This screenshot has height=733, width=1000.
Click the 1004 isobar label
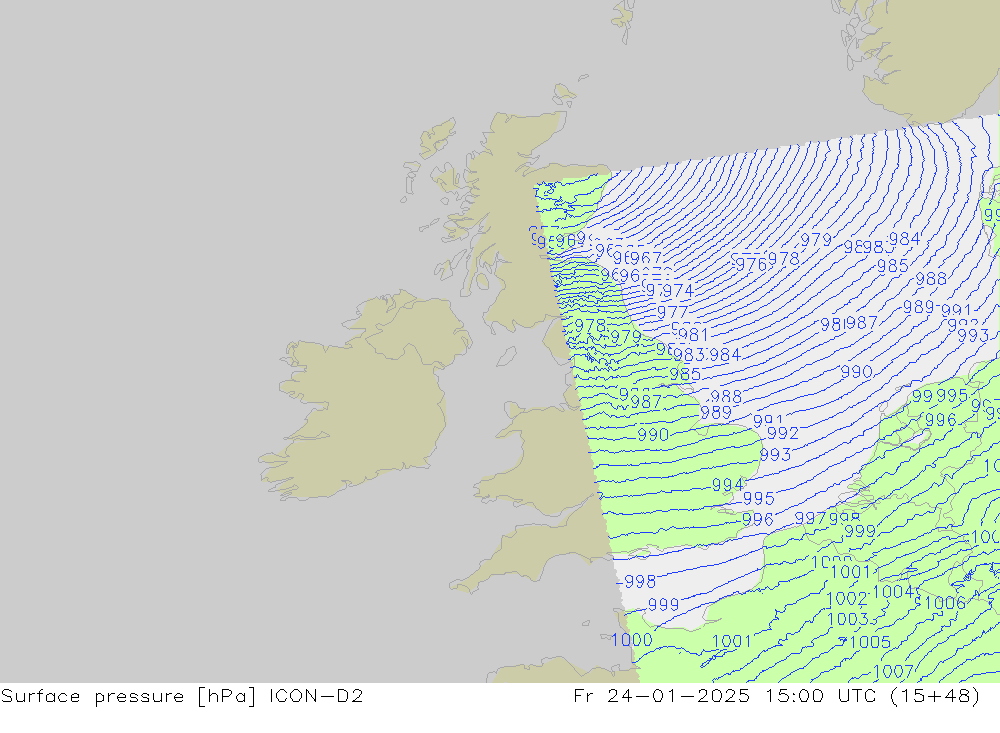893,592
